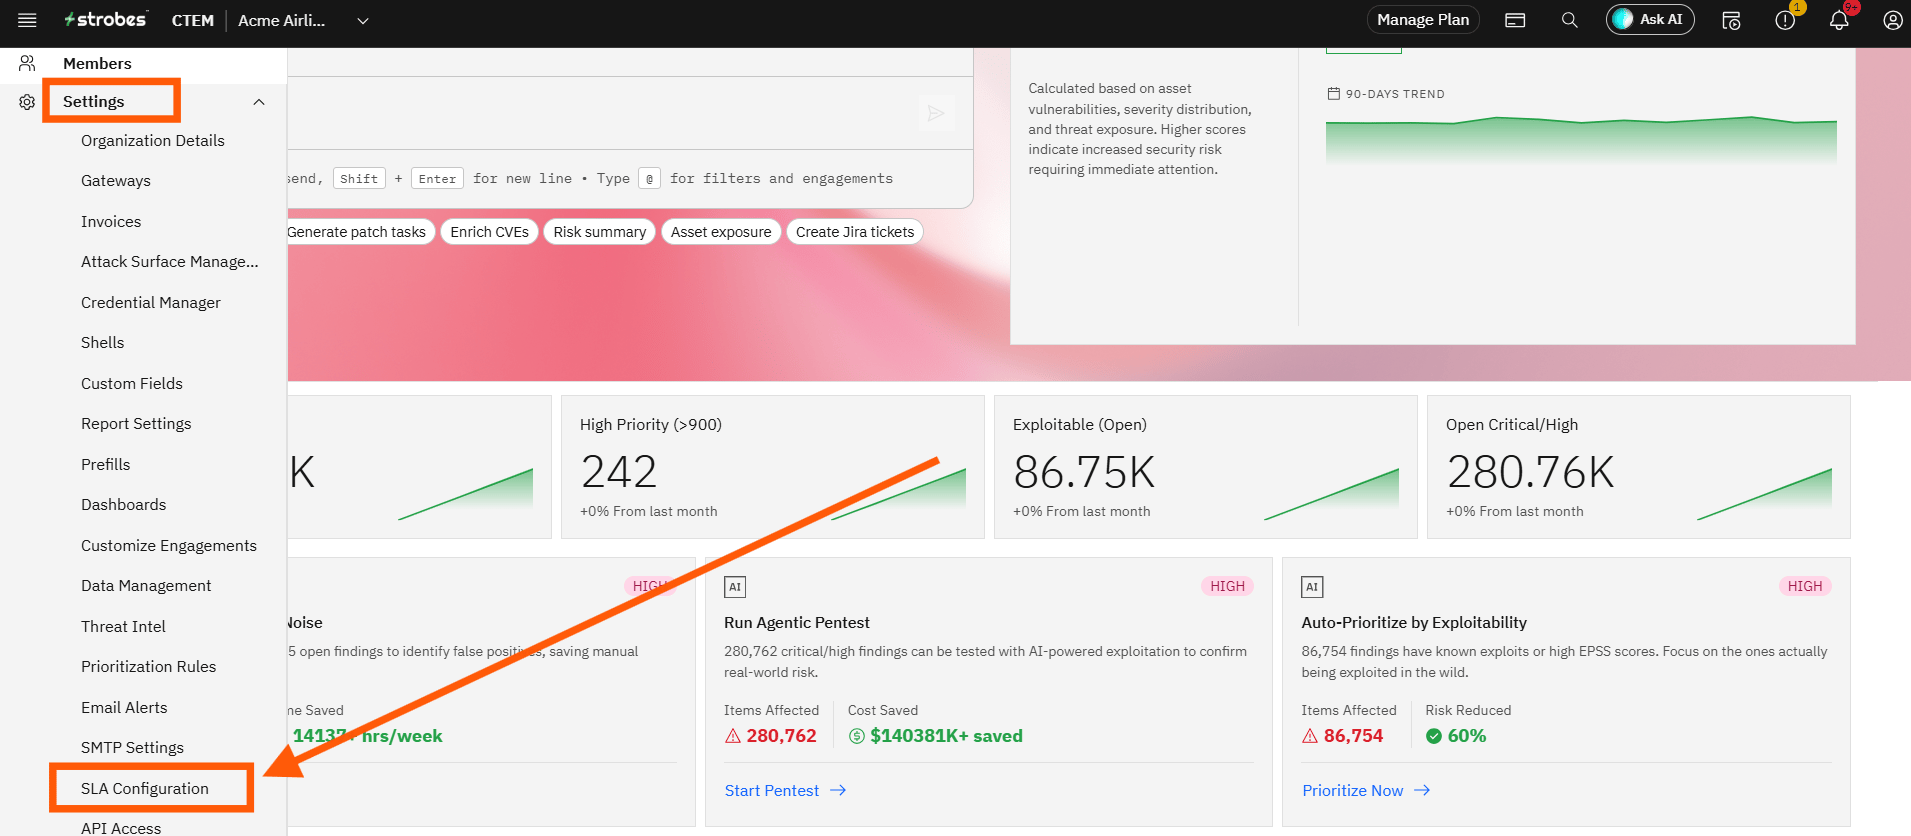Open Gateways settings
The height and width of the screenshot is (836, 1911).
116,181
